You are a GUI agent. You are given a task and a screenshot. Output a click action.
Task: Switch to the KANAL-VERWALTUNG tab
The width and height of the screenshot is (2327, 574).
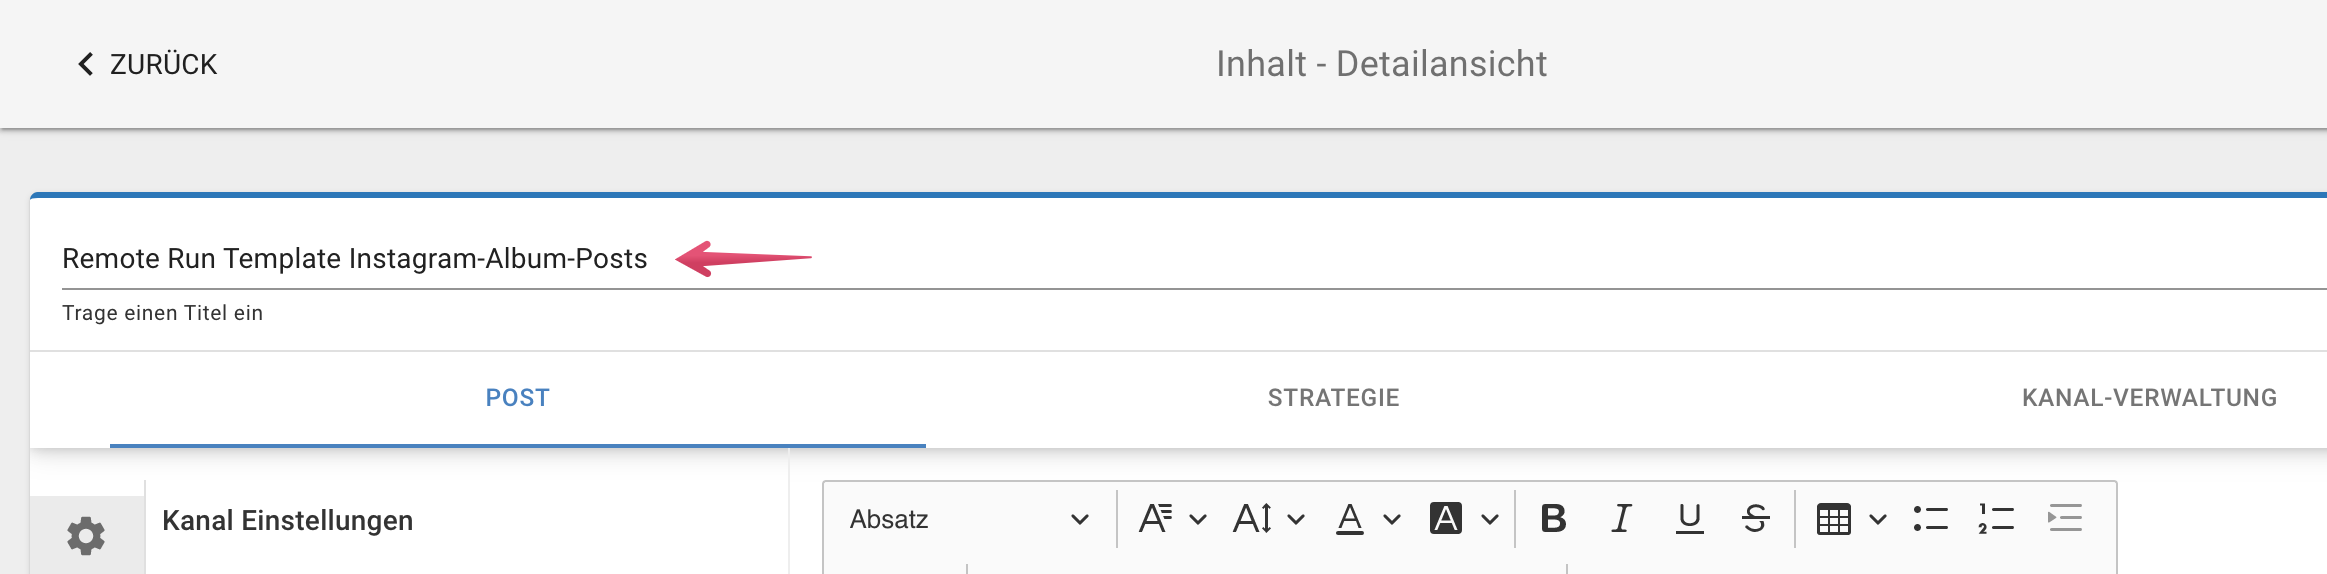[2149, 398]
